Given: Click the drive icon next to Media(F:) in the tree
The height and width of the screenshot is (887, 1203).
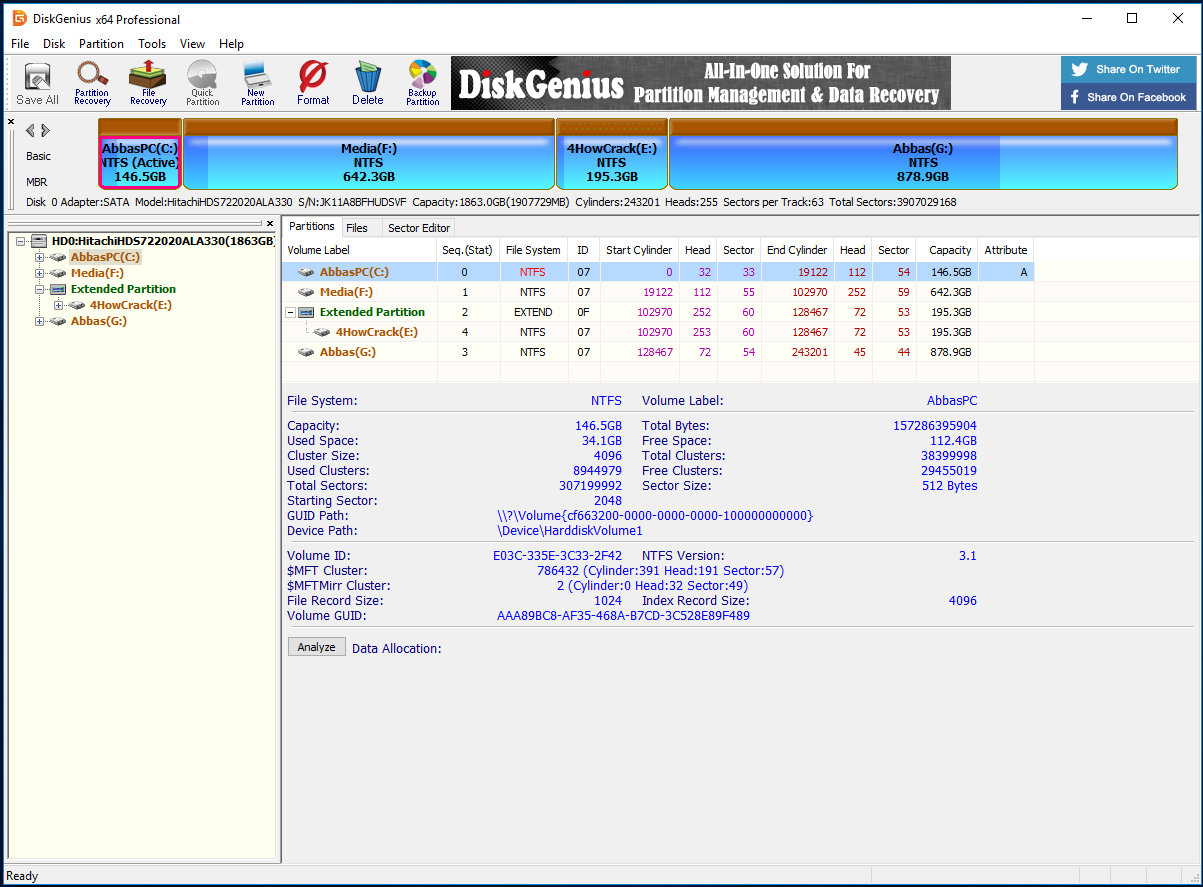Looking at the screenshot, I should pos(59,273).
